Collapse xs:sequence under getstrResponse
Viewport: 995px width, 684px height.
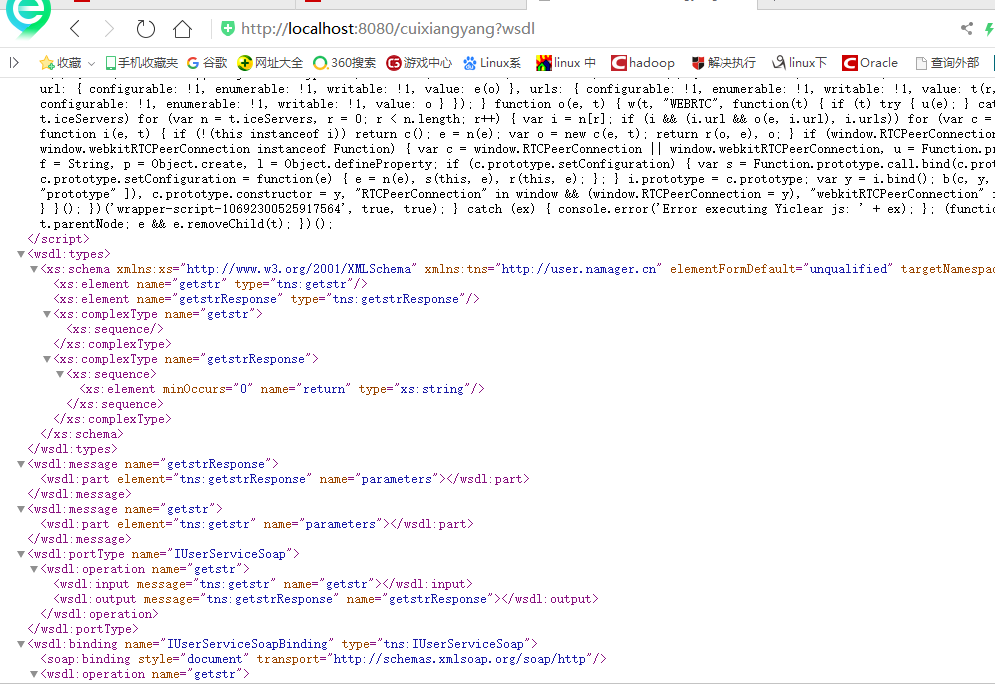[60, 374]
